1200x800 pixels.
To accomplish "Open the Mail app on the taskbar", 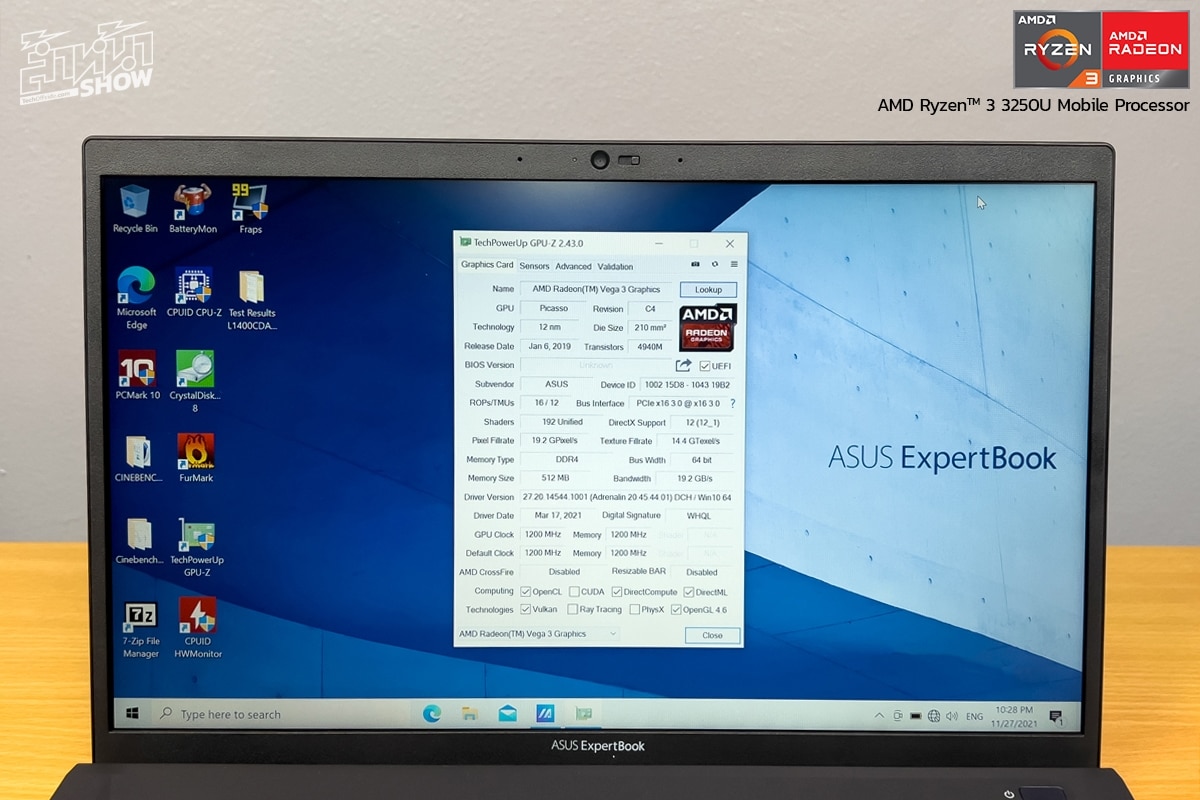I will pyautogui.click(x=507, y=714).
